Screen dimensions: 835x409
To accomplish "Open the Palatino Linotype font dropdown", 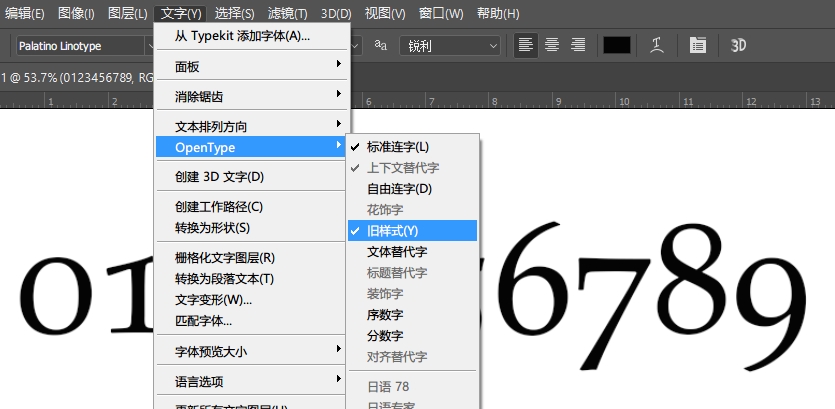I will point(81,45).
